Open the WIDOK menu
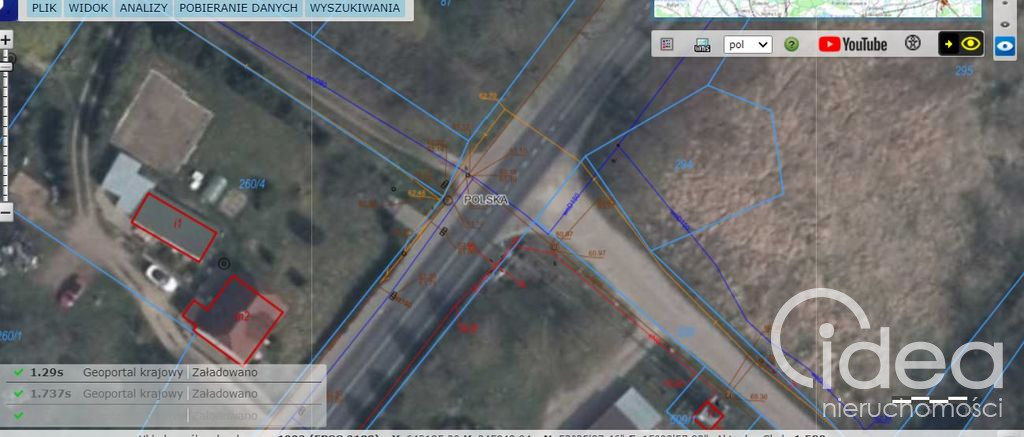The width and height of the screenshot is (1024, 437). [x=88, y=8]
